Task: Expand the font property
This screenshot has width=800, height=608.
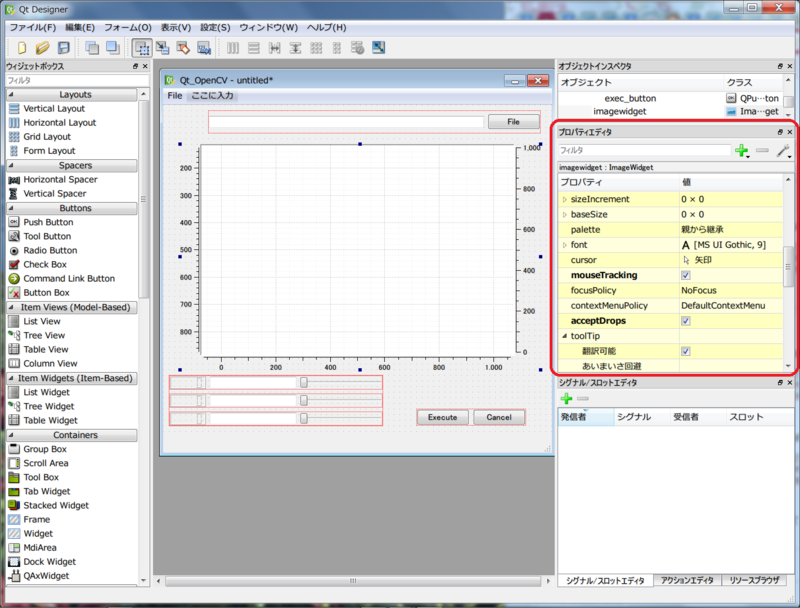Action: coord(565,245)
